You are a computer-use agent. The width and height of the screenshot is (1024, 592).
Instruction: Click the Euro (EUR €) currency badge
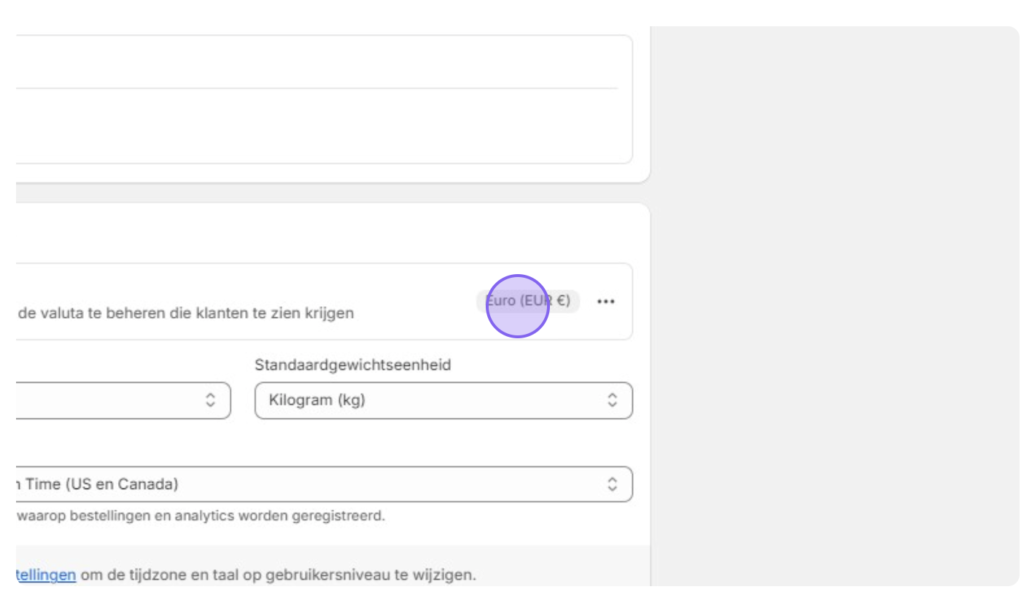point(528,301)
